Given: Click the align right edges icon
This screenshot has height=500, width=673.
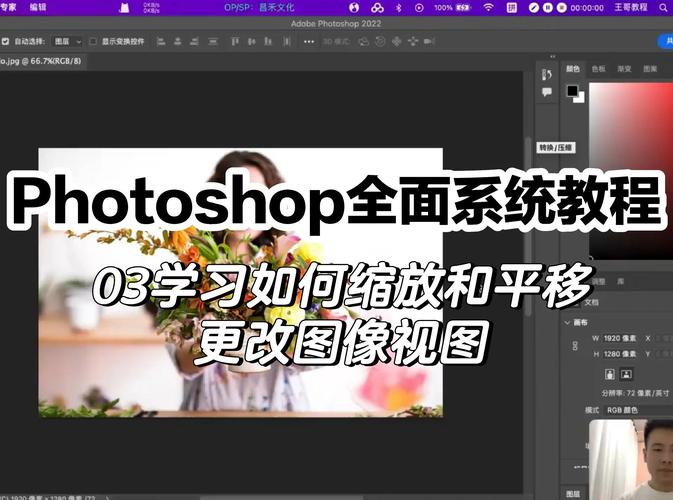Looking at the screenshot, I should point(194,41).
